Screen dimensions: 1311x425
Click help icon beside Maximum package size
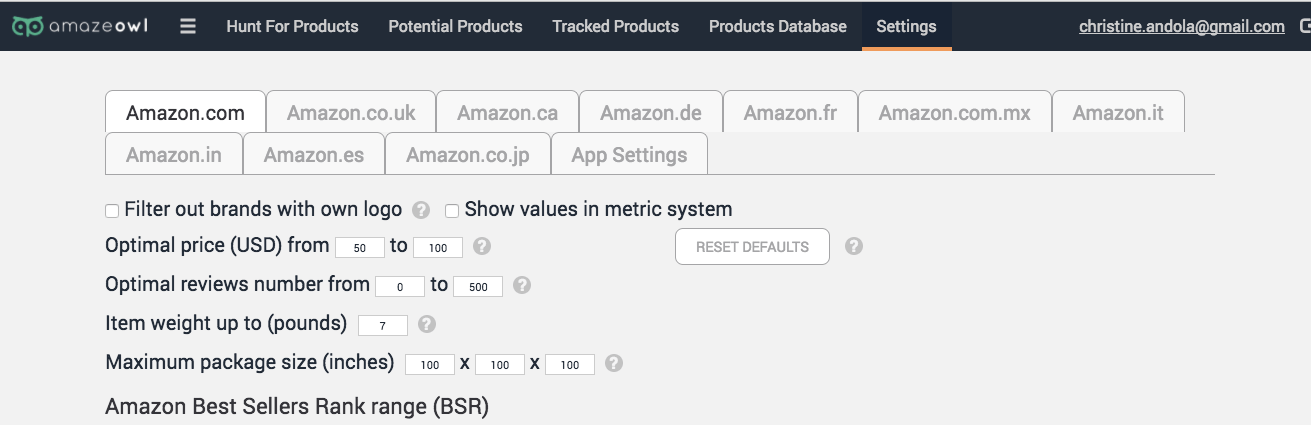pos(614,363)
